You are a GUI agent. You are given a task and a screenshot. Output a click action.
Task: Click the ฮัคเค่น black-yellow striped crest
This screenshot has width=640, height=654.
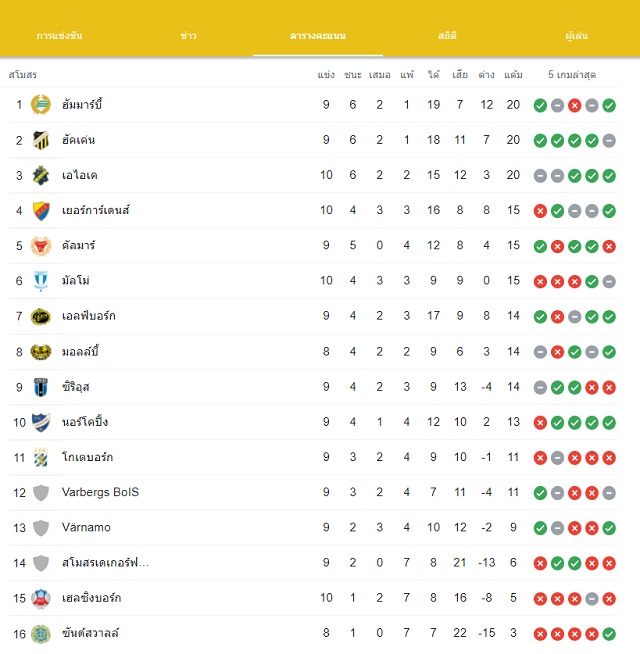41,140
